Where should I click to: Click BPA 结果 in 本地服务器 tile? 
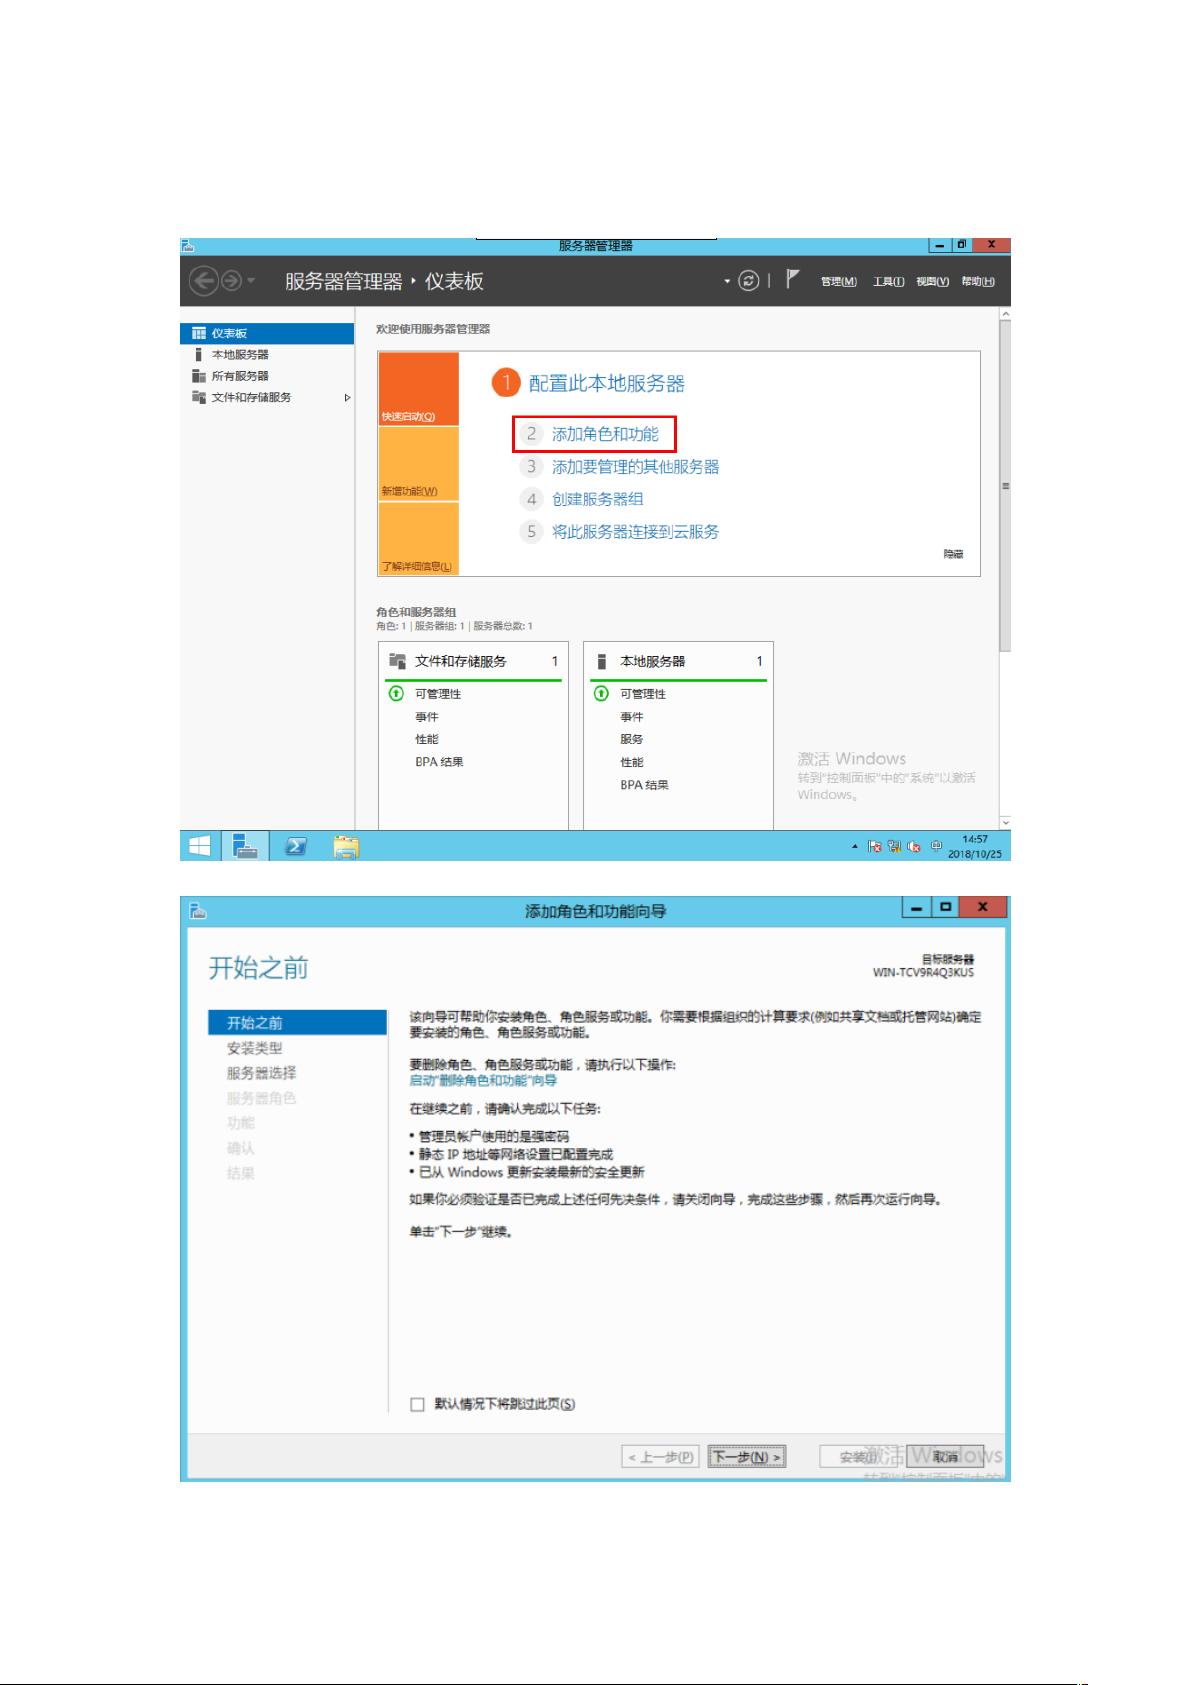click(644, 785)
